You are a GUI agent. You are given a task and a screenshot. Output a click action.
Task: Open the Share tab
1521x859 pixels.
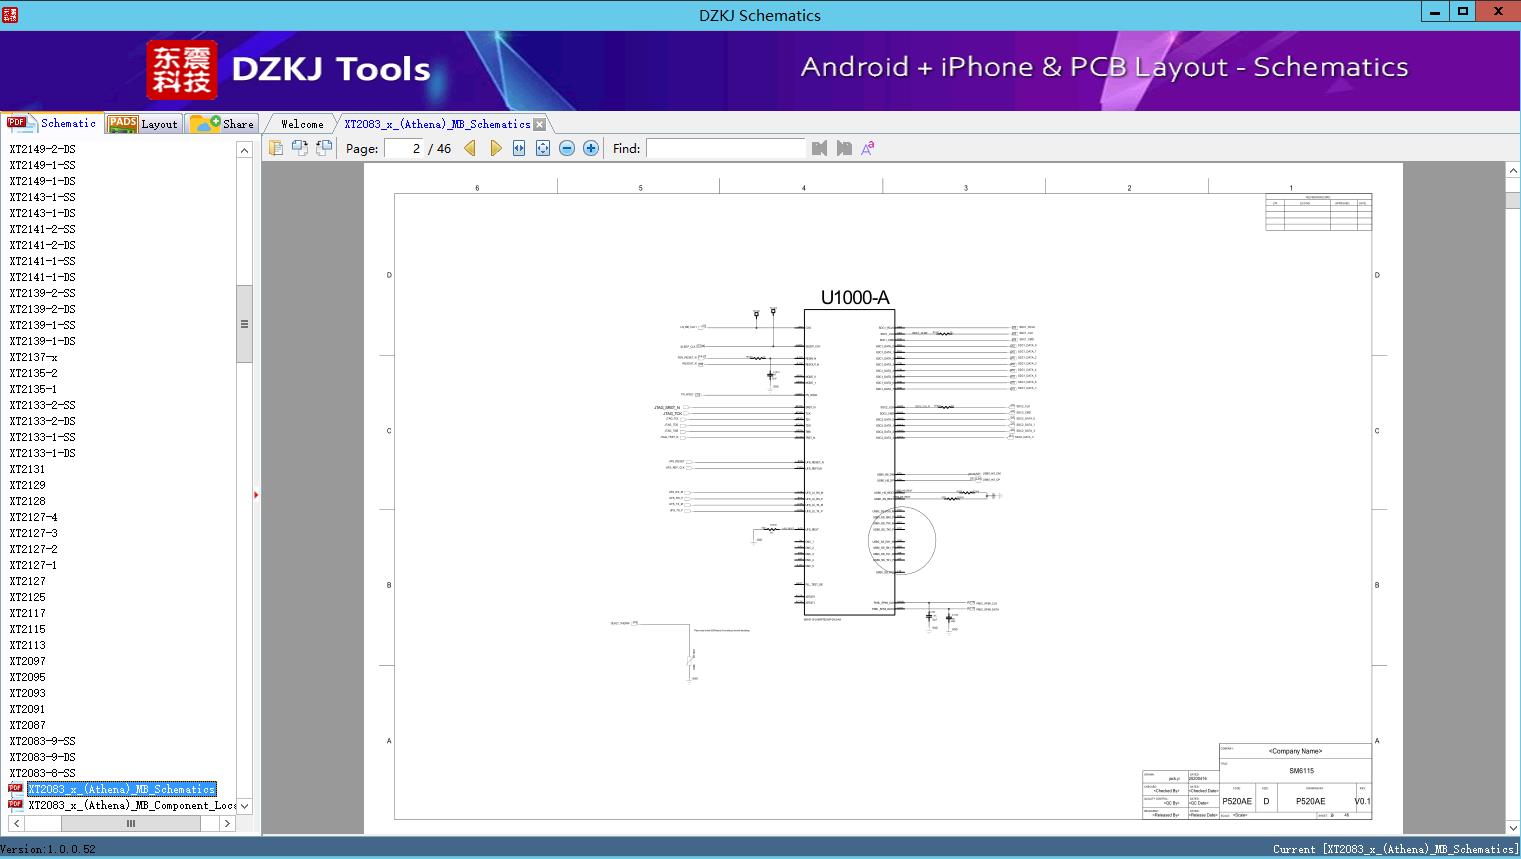point(222,124)
